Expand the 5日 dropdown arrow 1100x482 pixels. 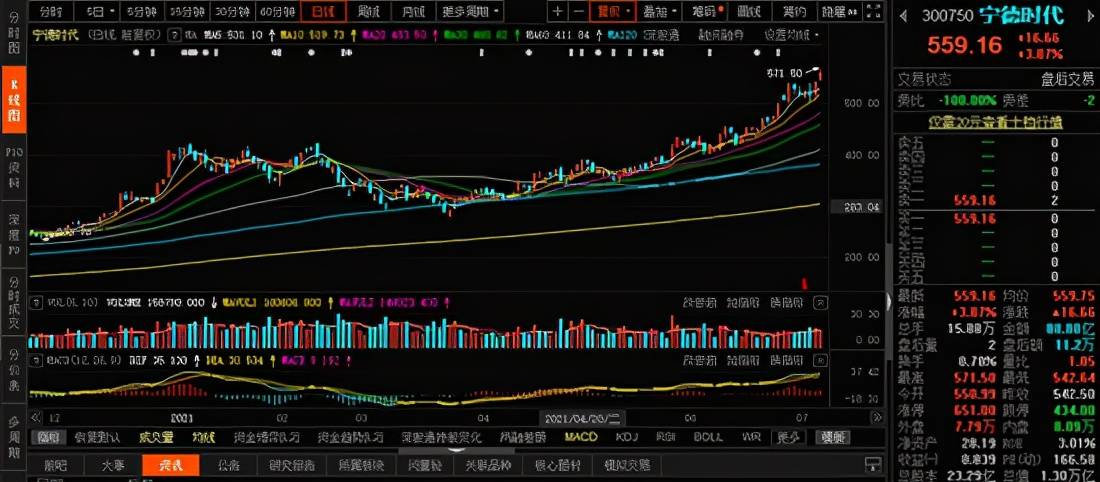click(x=111, y=11)
